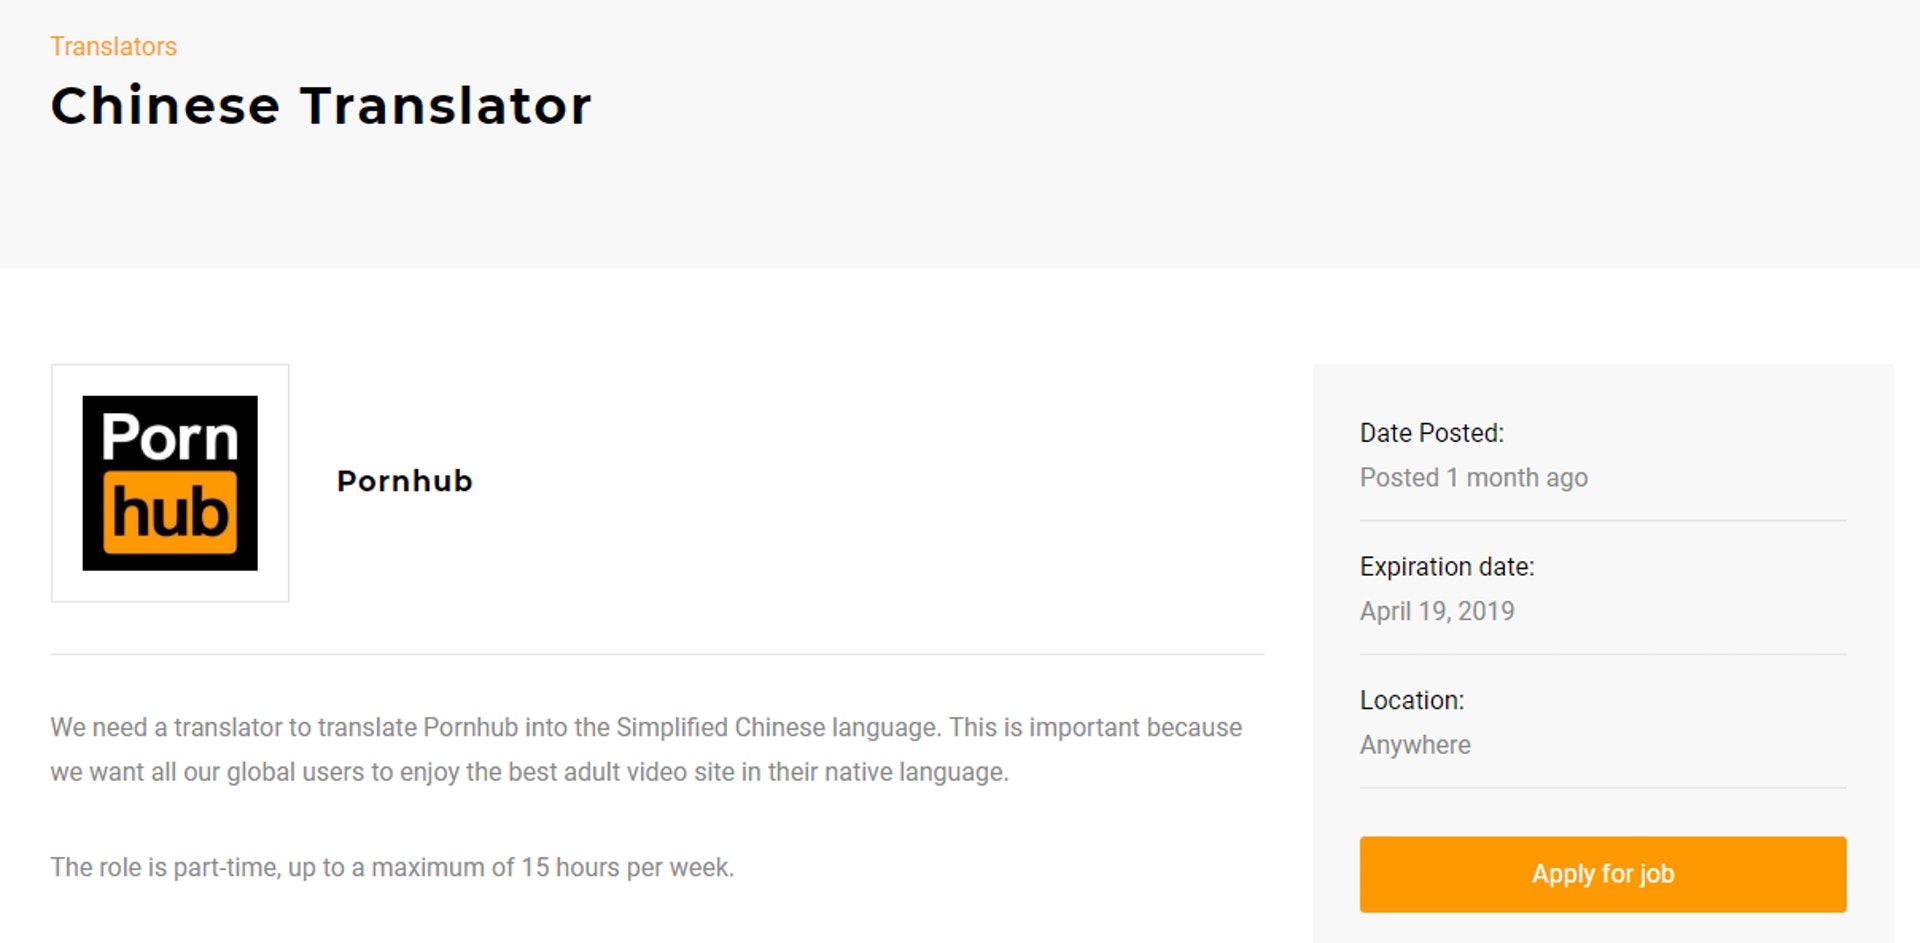Click the Chinese Translator job title heading
Screen dimensions: 1920x943
(x=321, y=106)
